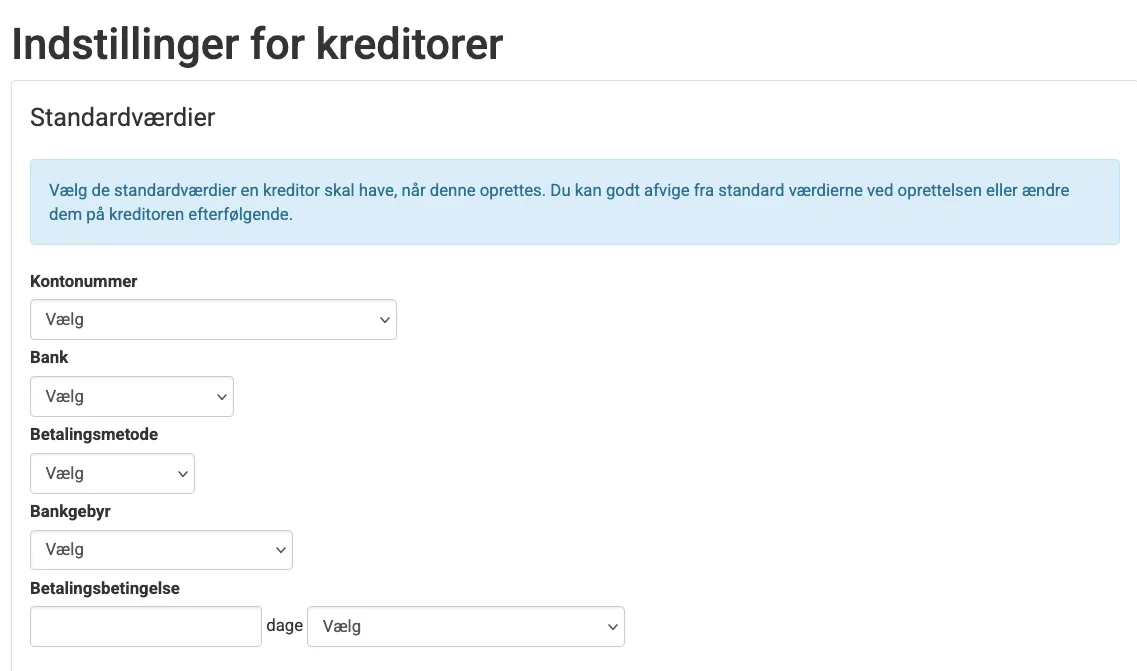Click the dage text next to the input
Screen dimensions: 1137x671
click(285, 625)
